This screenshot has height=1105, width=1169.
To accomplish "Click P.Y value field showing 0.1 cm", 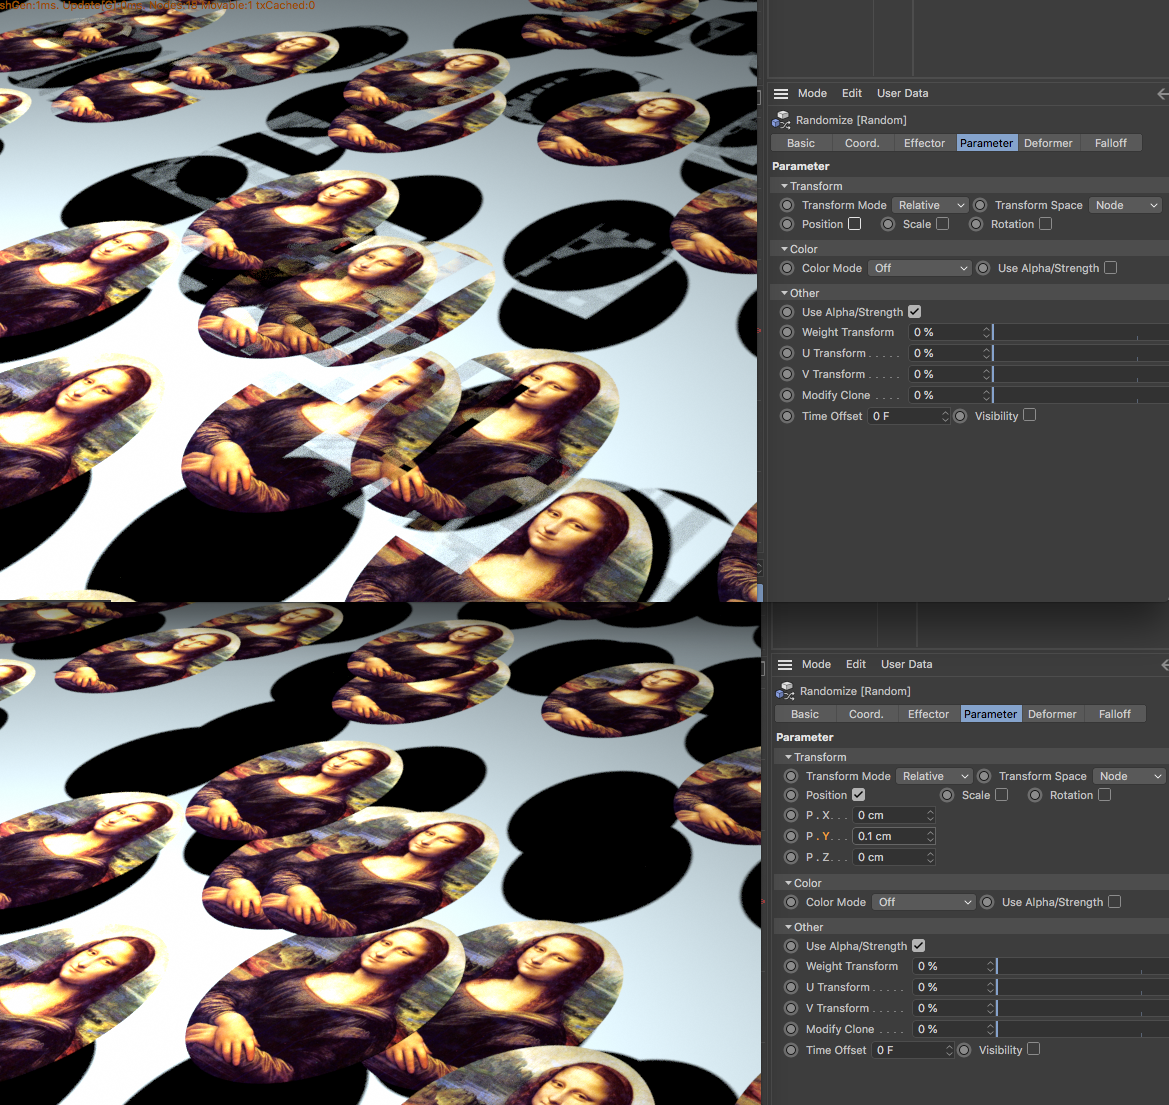I will point(893,837).
